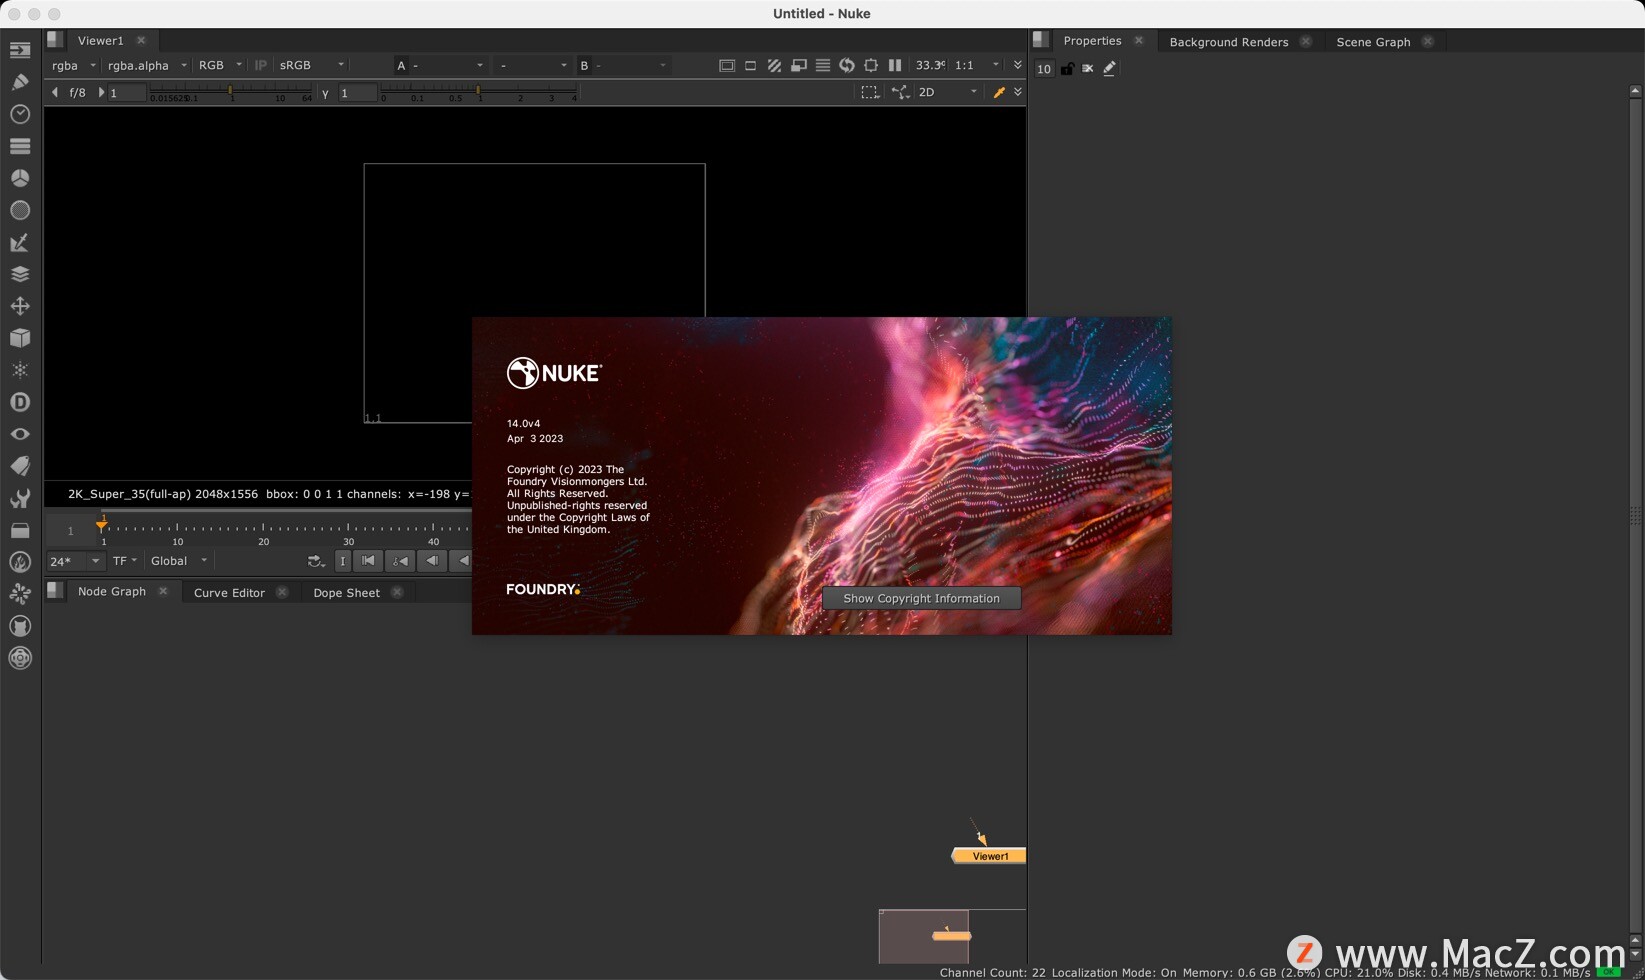
Task: Open the Cattery cat icon menu
Action: (20, 626)
